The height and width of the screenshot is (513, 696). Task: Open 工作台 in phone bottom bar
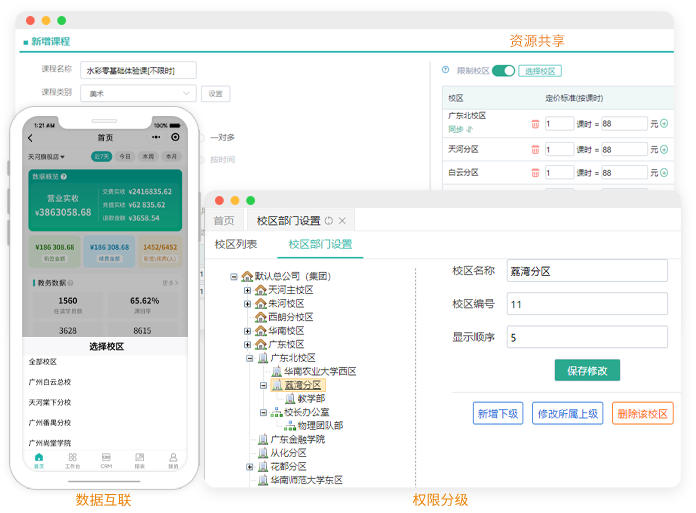72,461
